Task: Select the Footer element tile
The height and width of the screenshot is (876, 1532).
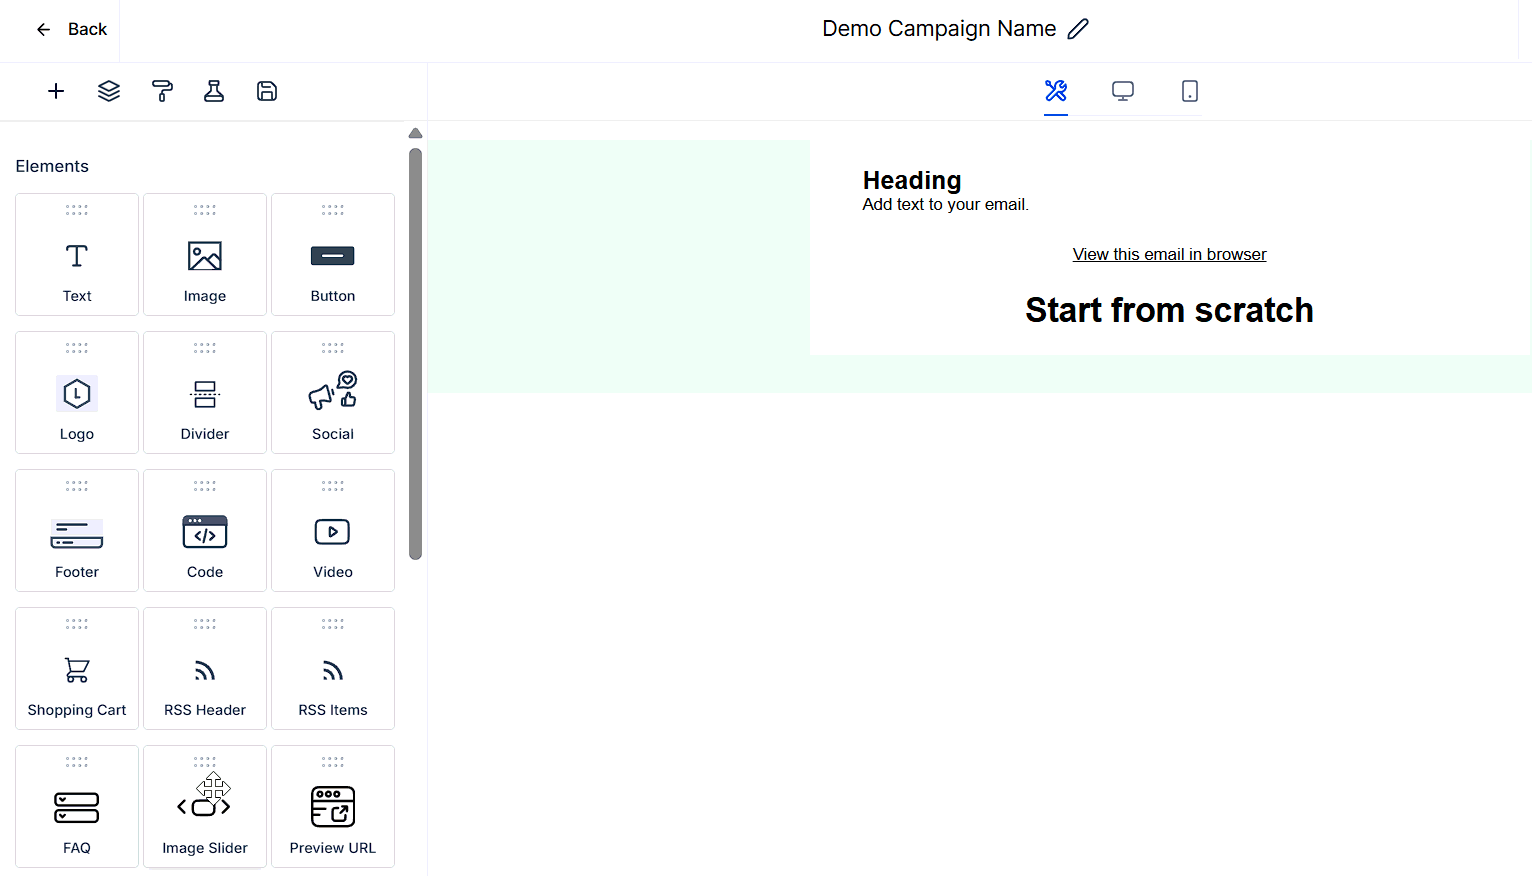Action: point(77,530)
